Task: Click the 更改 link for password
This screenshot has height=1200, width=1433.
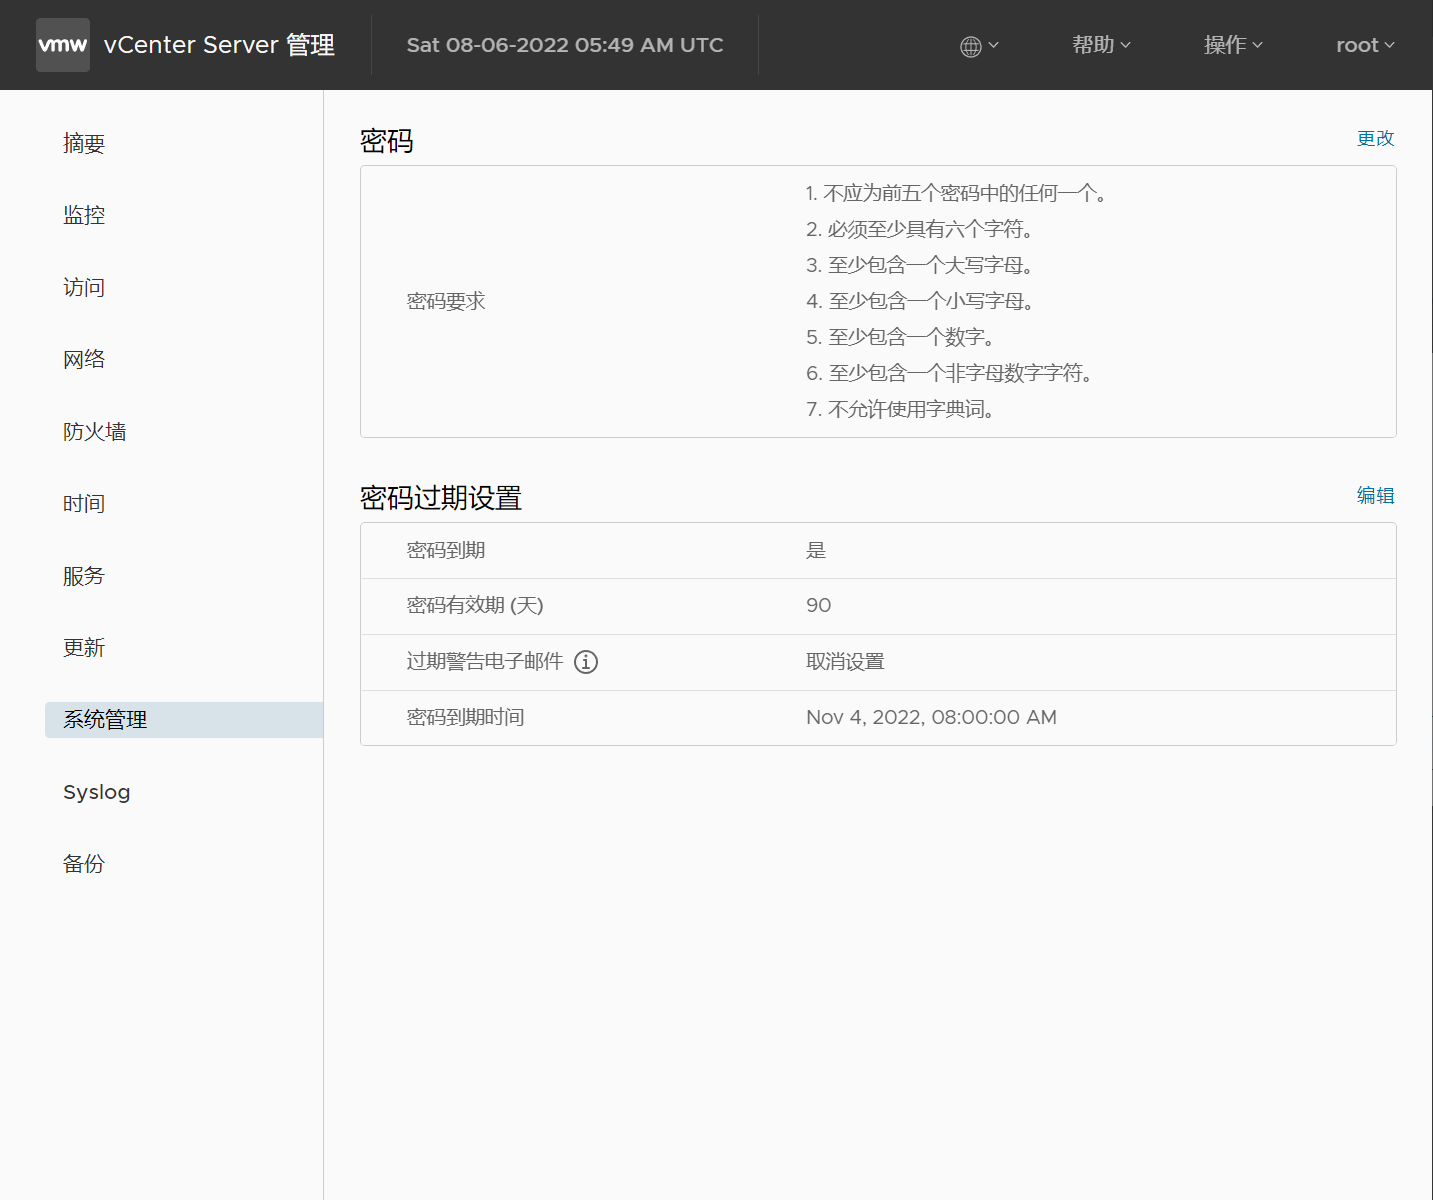Action: (x=1375, y=138)
